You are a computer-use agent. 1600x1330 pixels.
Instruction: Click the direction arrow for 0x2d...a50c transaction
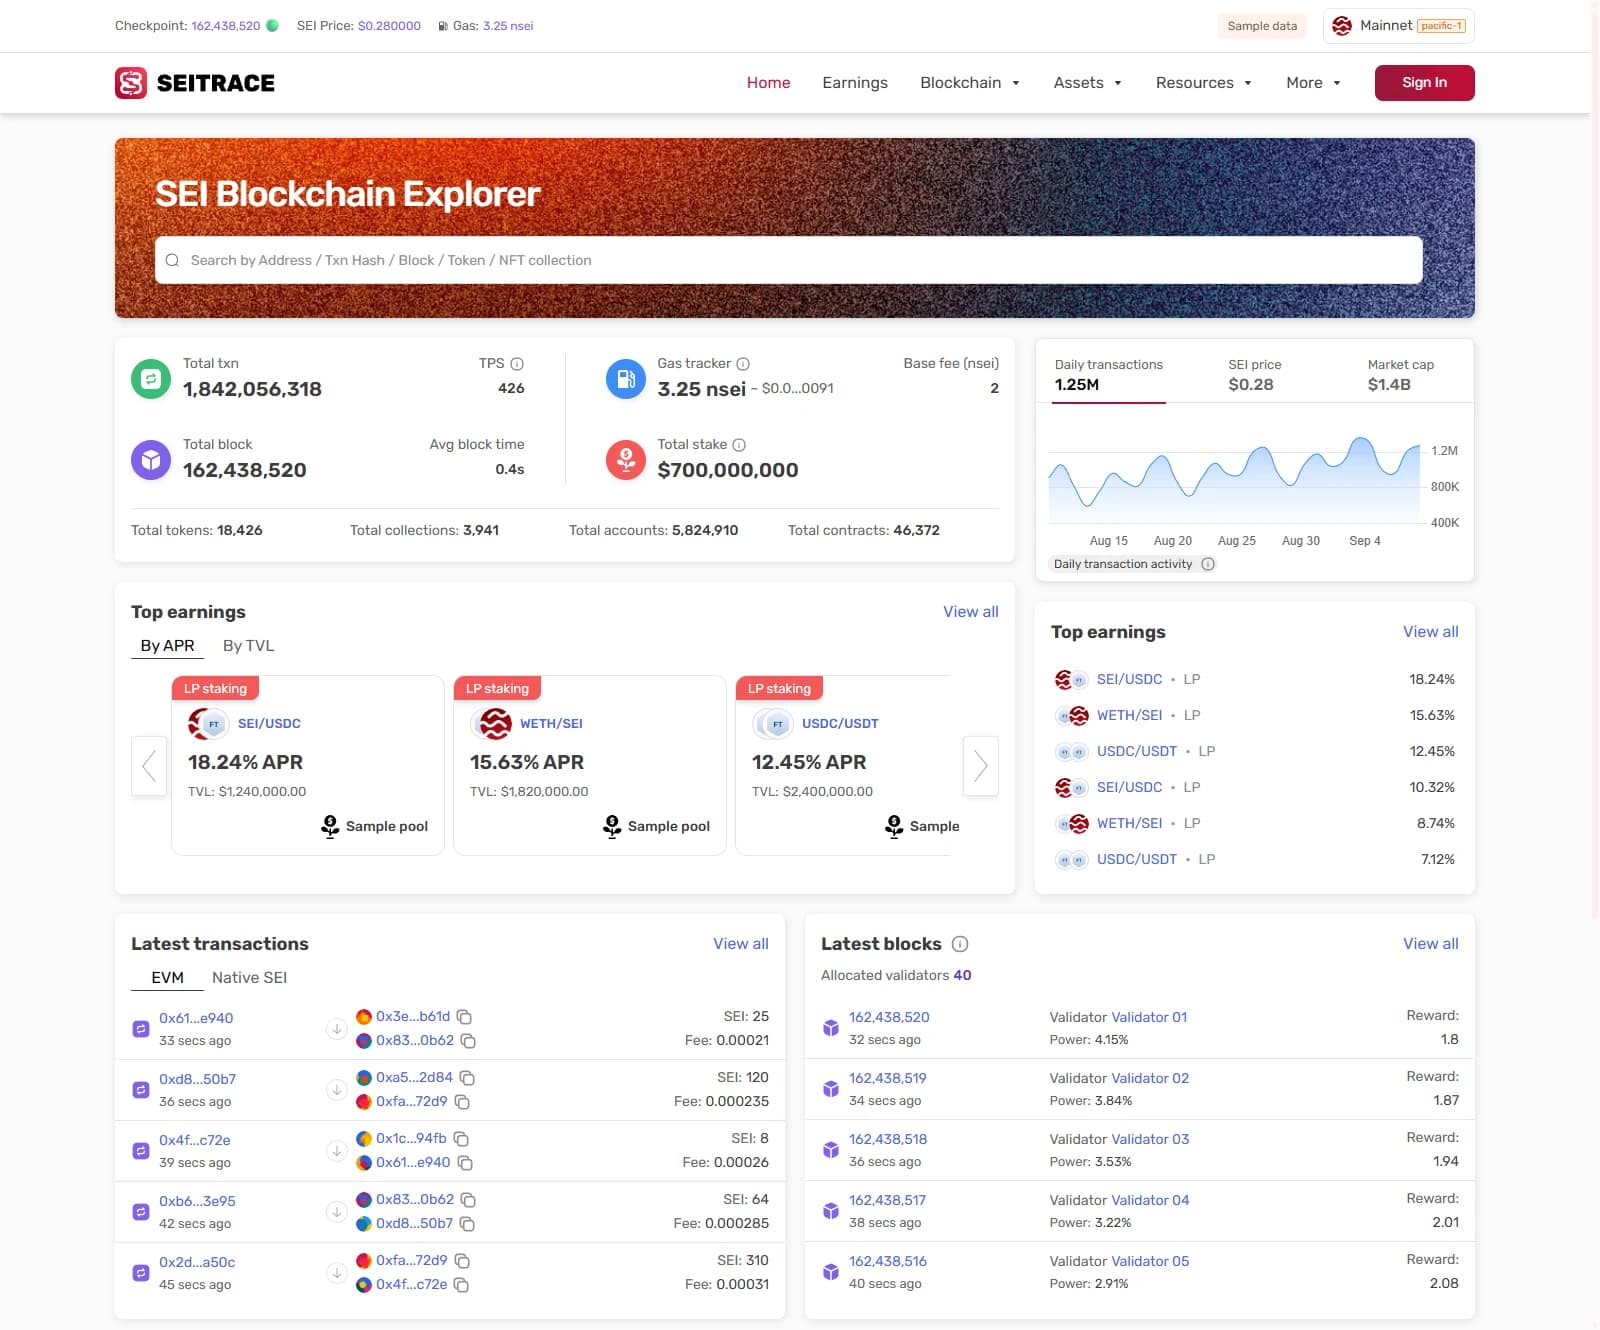pos(337,1273)
